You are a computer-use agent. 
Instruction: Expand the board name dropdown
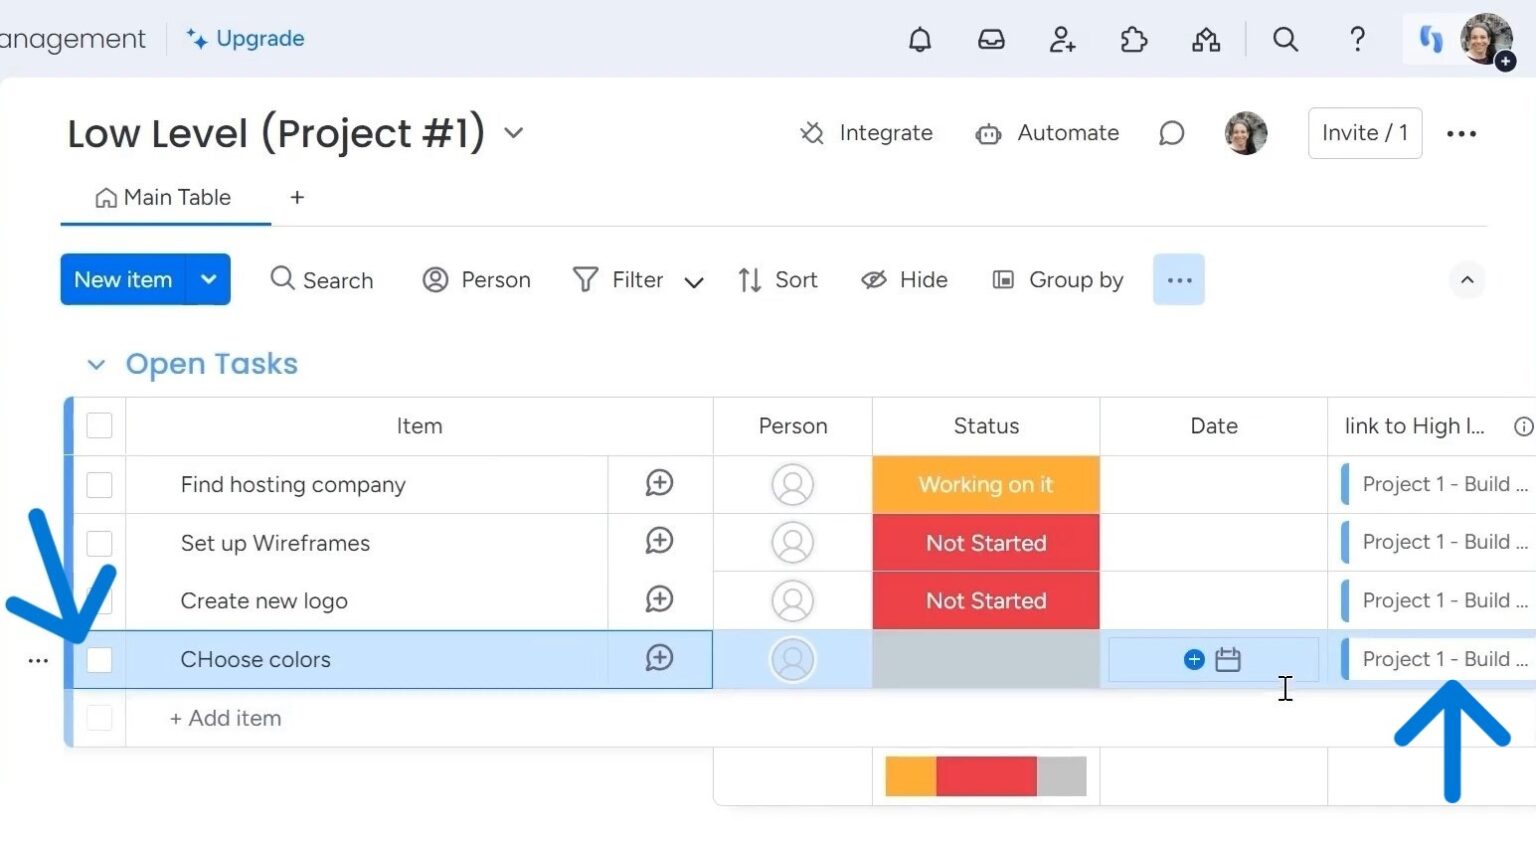click(513, 133)
